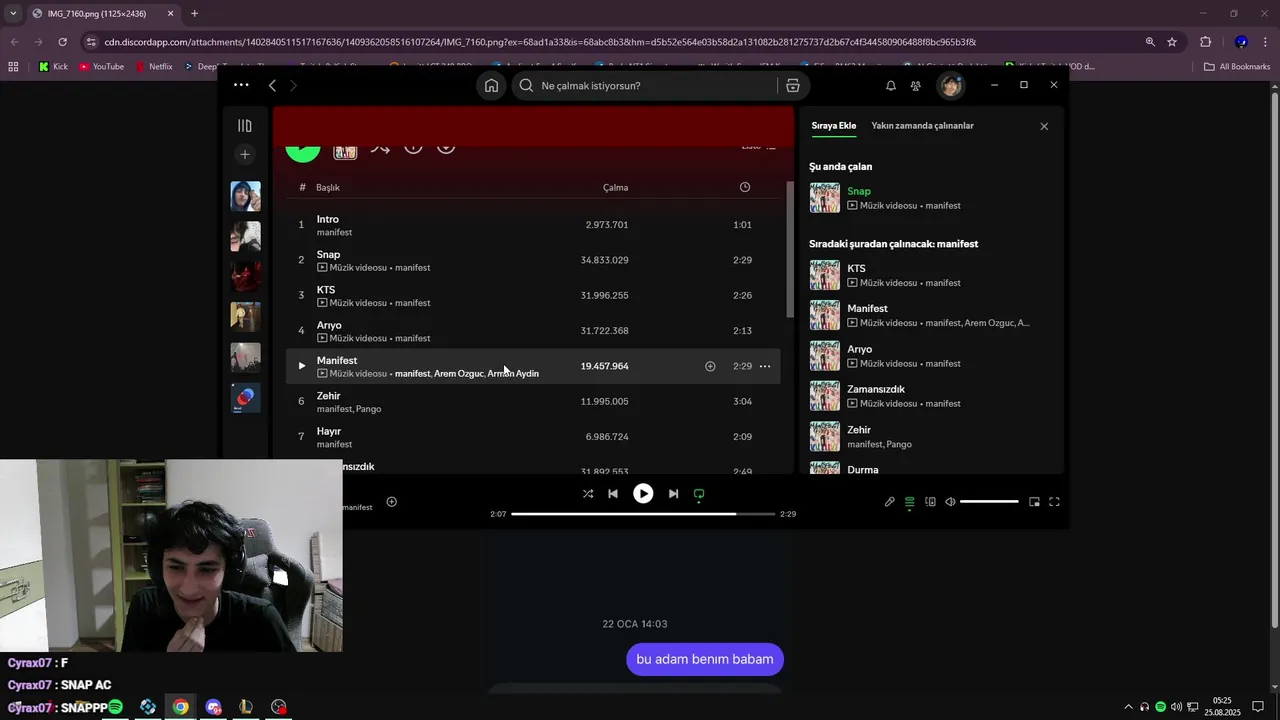Open Spotify notifications bell

tap(891, 86)
